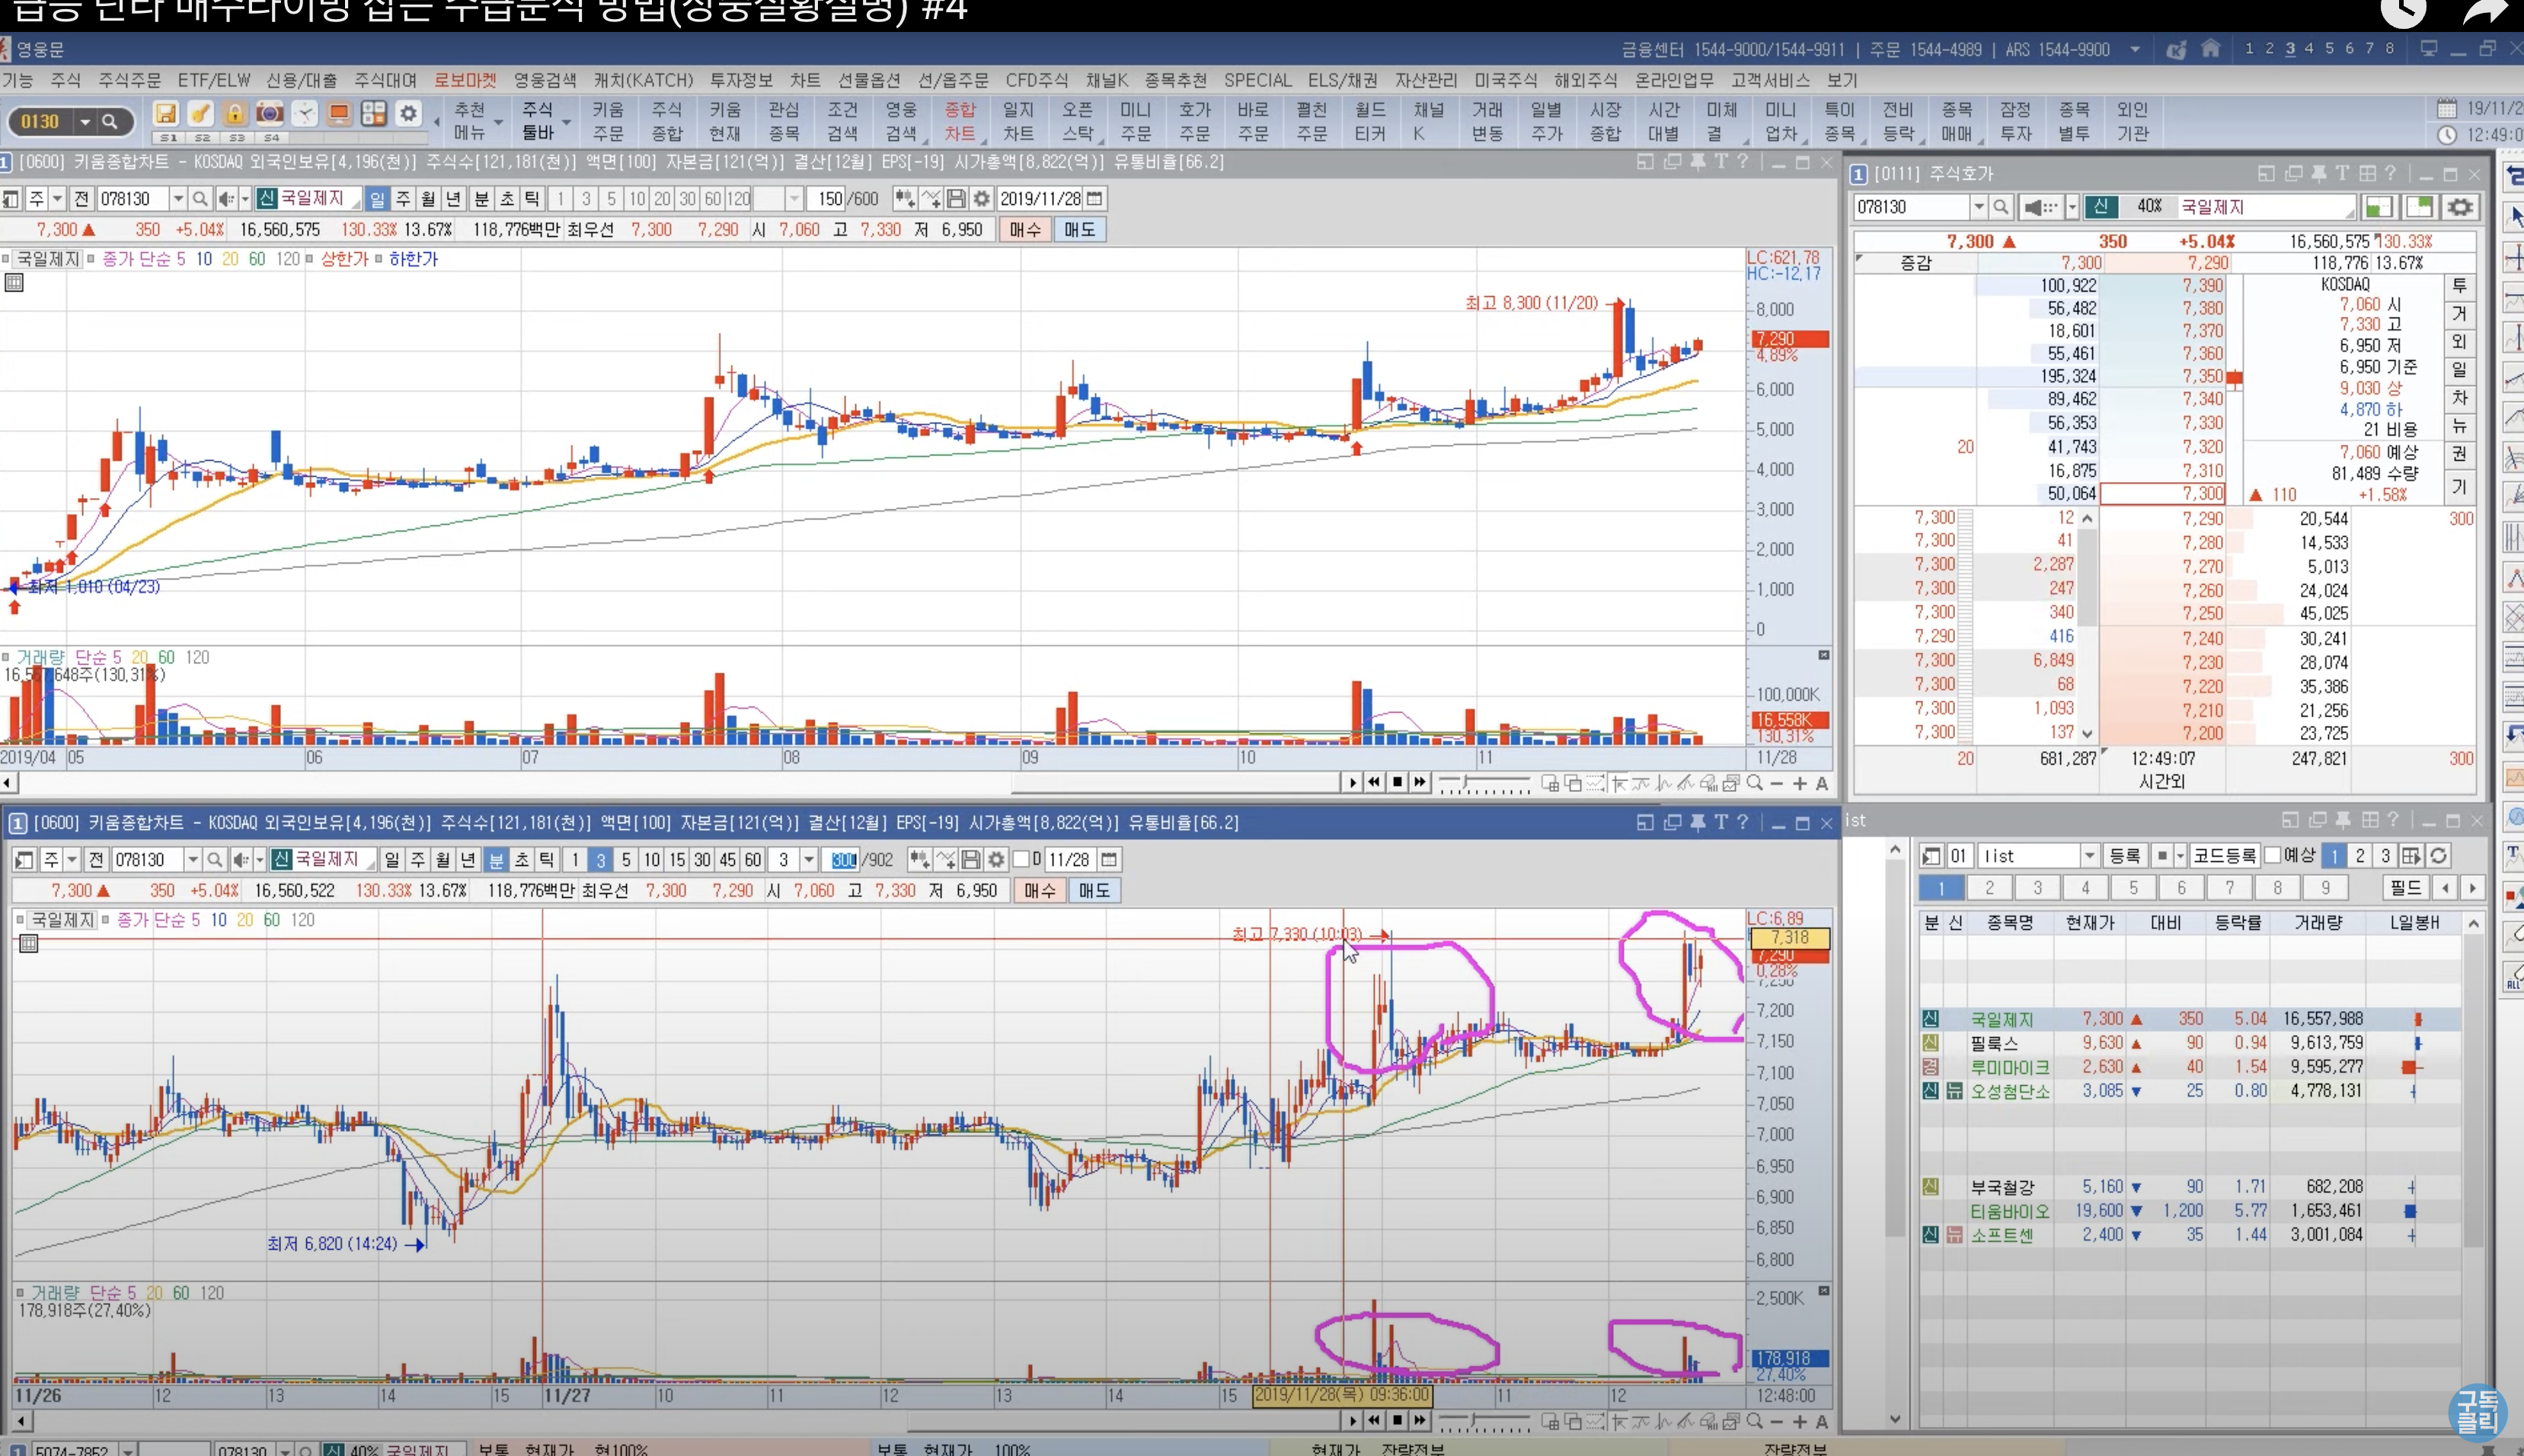Expand the list dropdown in watchlist panel

[x=2089, y=856]
